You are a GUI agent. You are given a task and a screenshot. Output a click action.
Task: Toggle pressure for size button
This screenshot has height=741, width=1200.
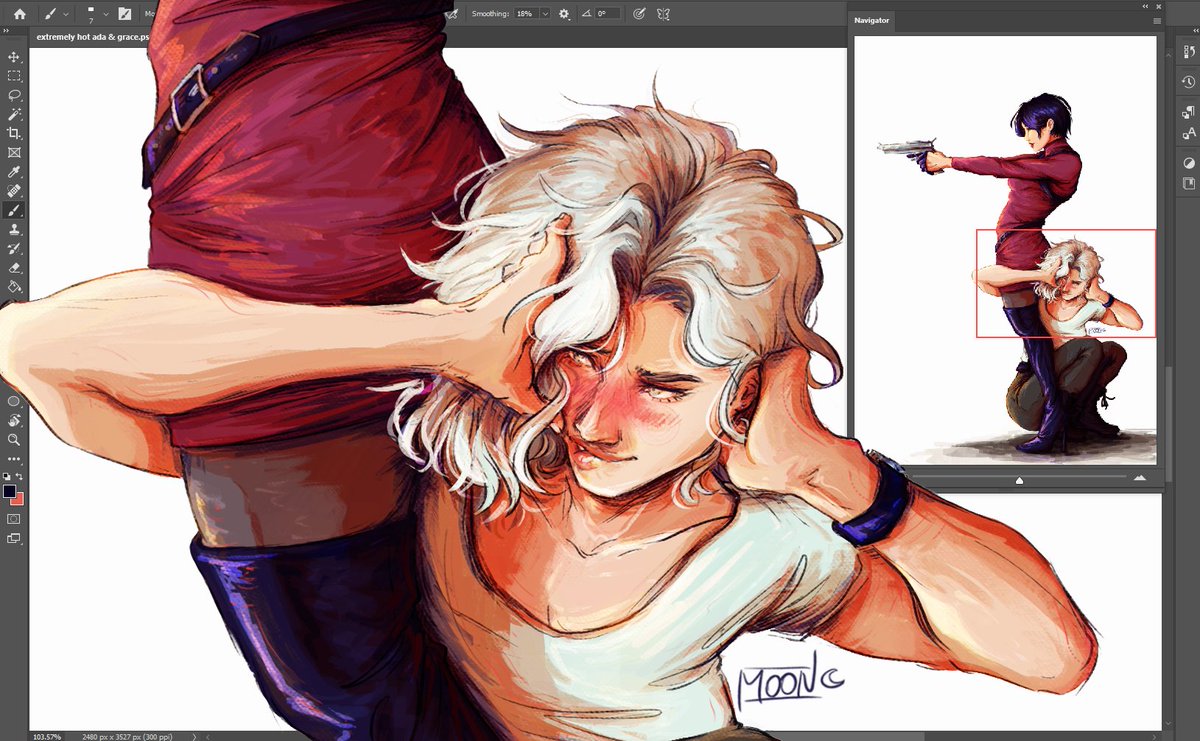point(638,14)
